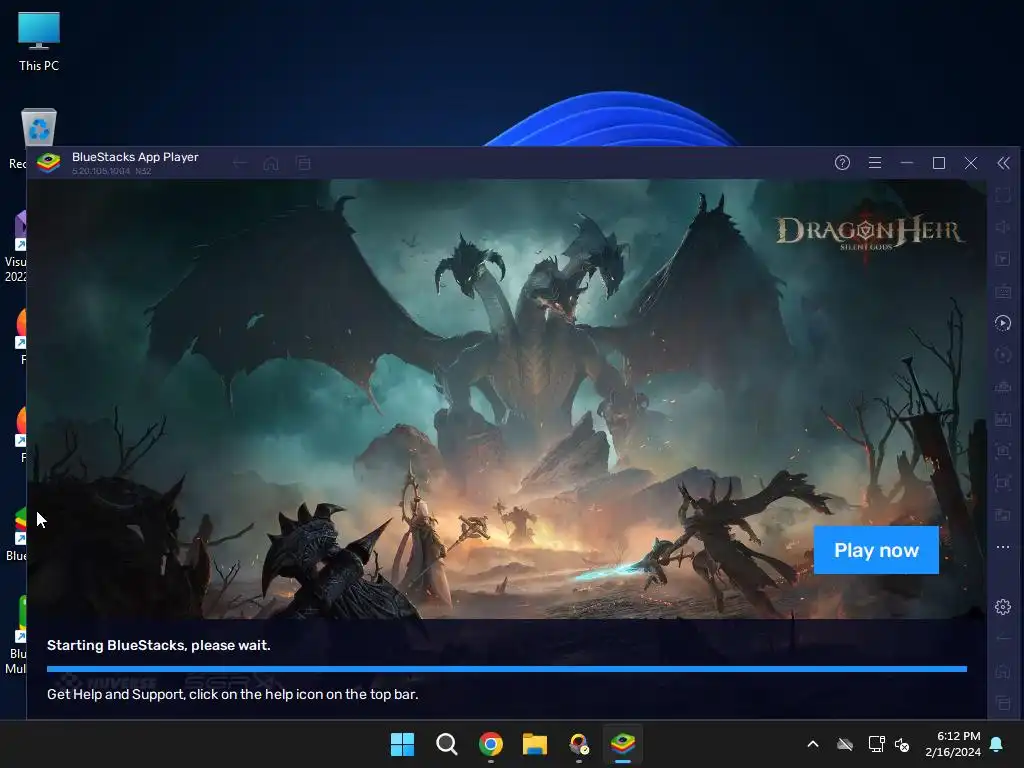
Task: Click the Chrome icon with location badge on the taskbar
Action: 579,744
